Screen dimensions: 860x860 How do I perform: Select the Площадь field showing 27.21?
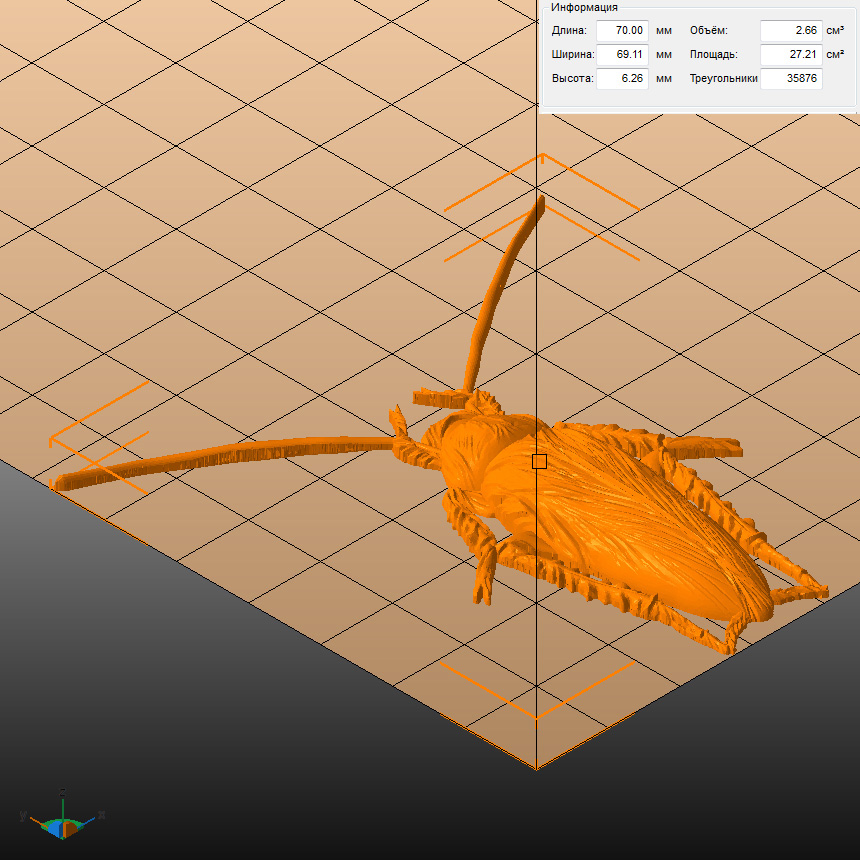[x=790, y=54]
